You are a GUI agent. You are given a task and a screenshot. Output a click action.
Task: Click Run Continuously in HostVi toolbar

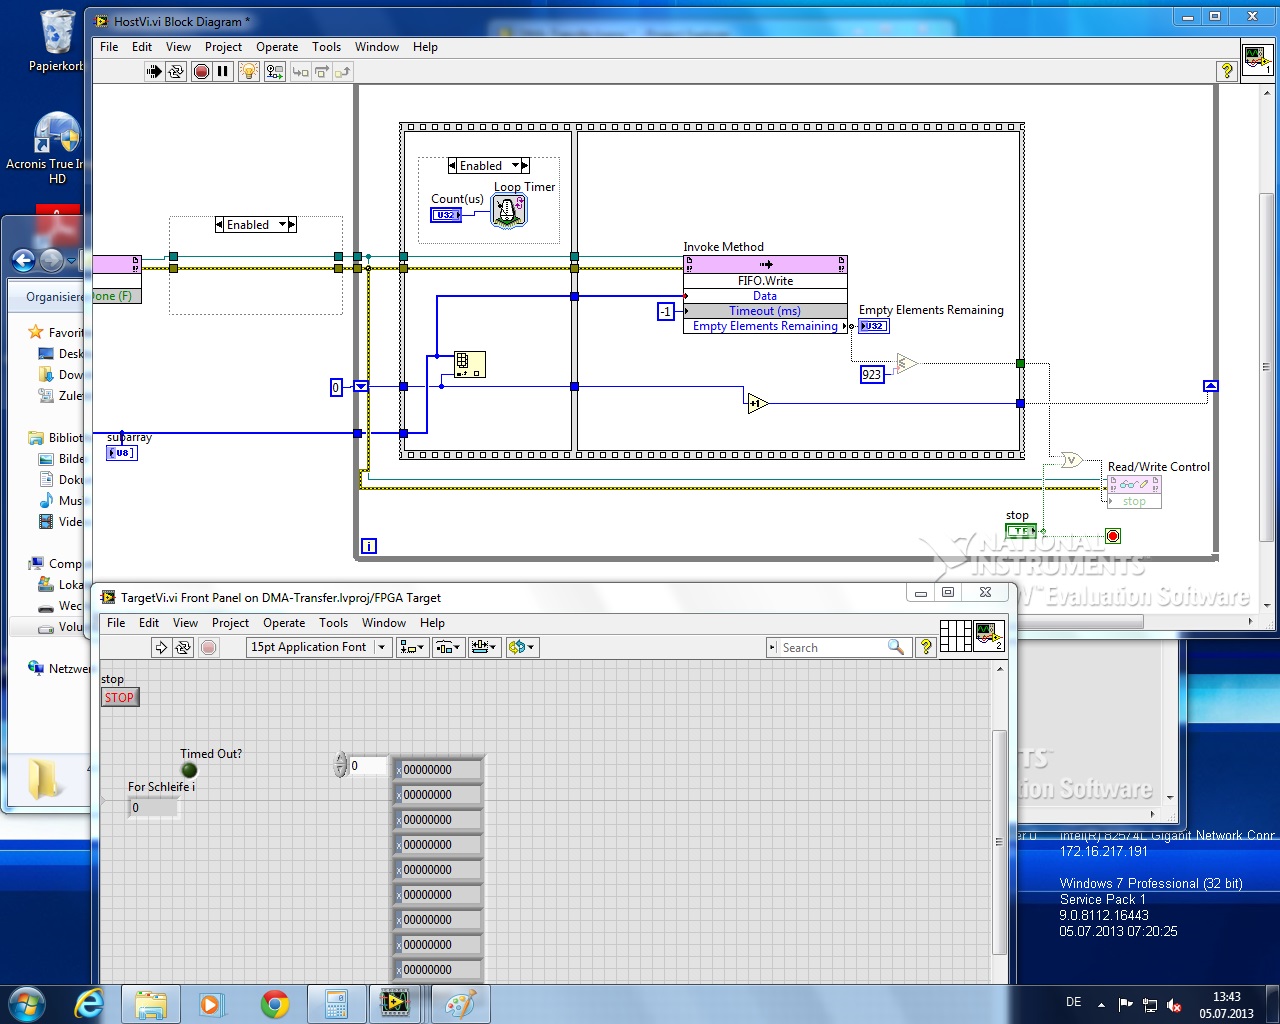[x=176, y=71]
